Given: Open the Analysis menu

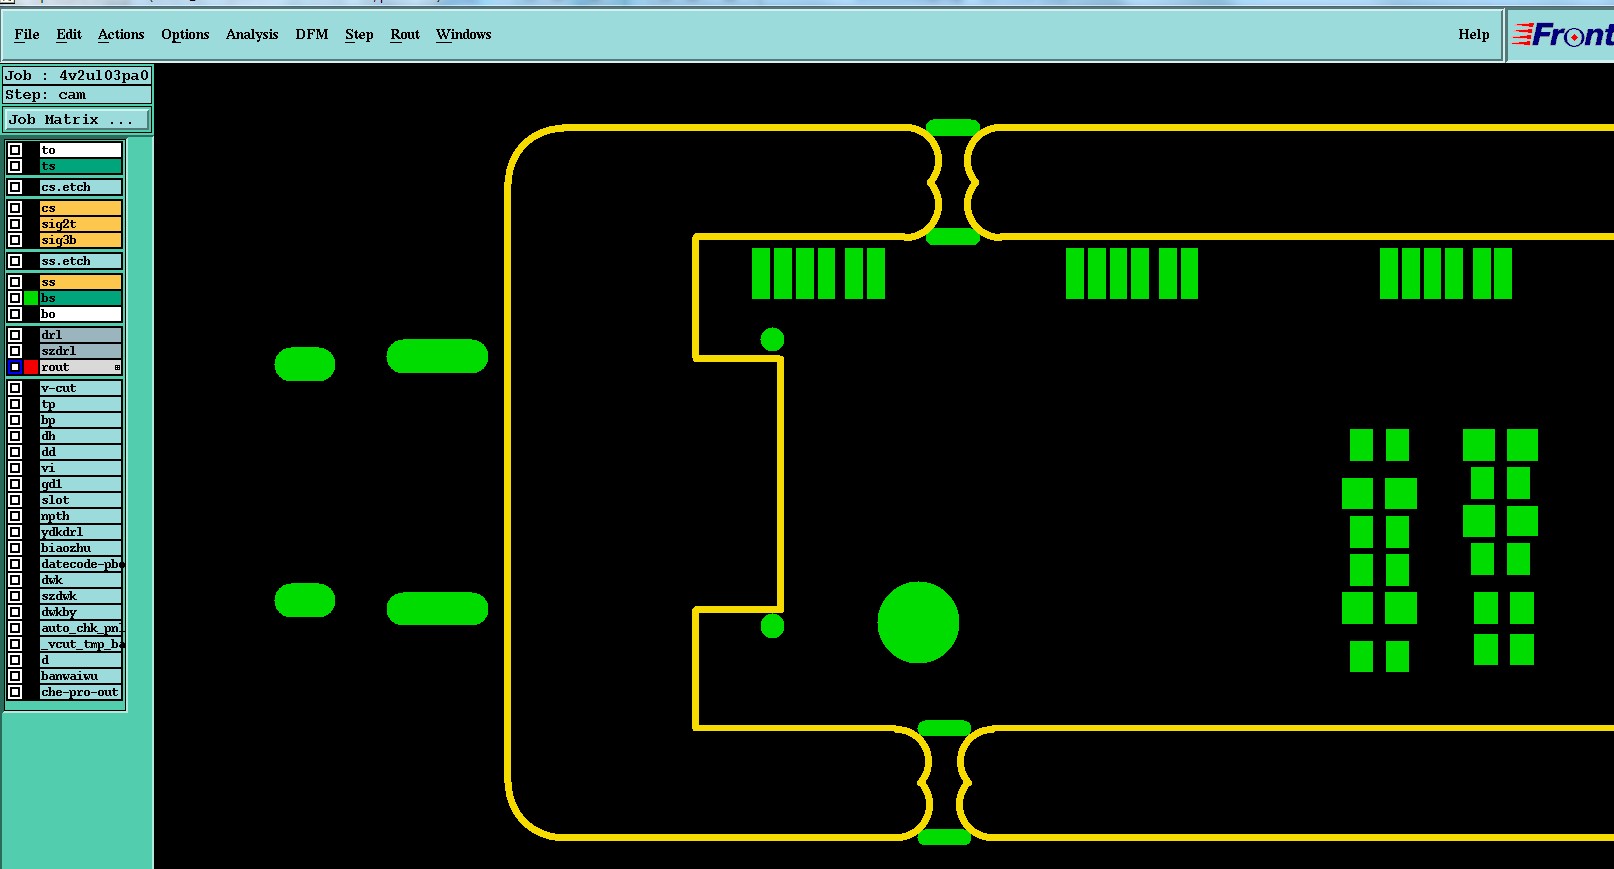Looking at the screenshot, I should pyautogui.click(x=252, y=34).
